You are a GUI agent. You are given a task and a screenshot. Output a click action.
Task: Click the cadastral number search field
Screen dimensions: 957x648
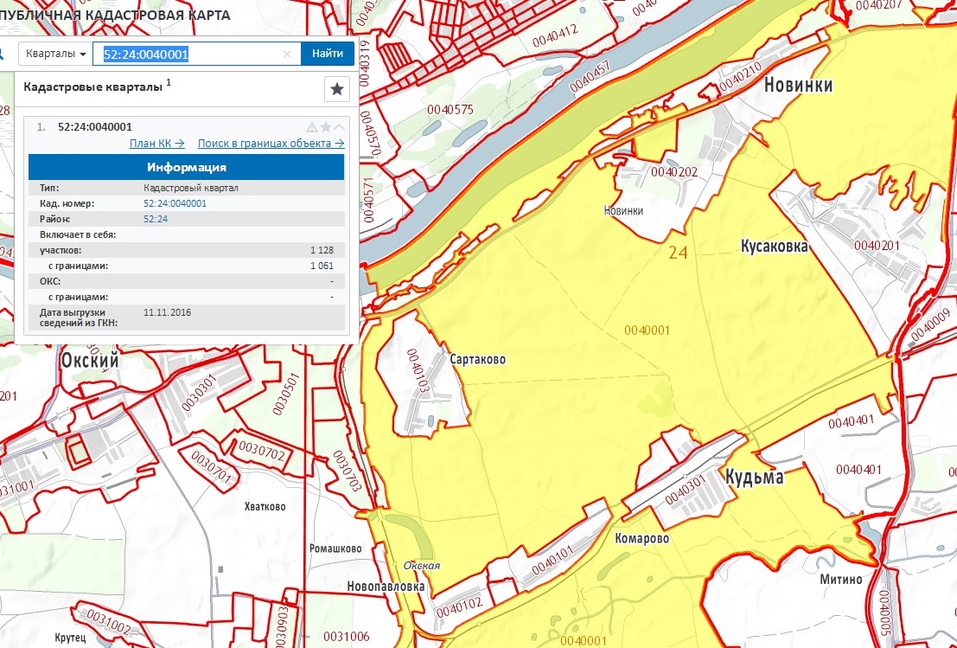[x=190, y=54]
